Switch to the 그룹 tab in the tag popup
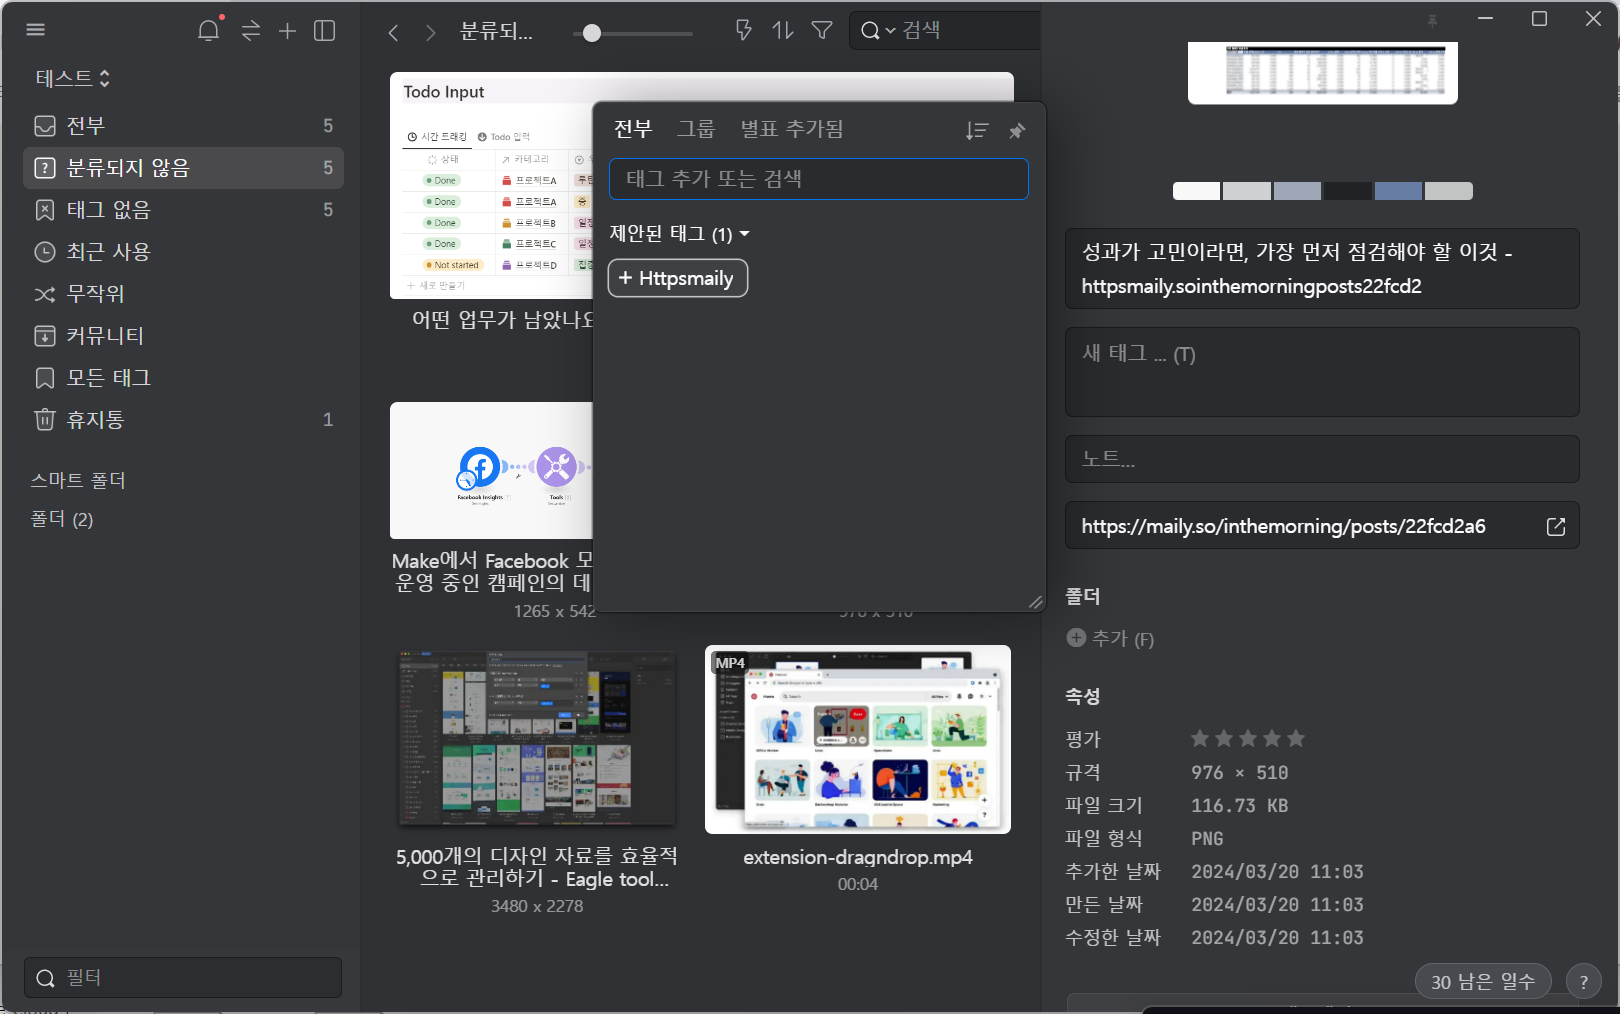Screen dimensions: 1620x1014 pyautogui.click(x=697, y=128)
